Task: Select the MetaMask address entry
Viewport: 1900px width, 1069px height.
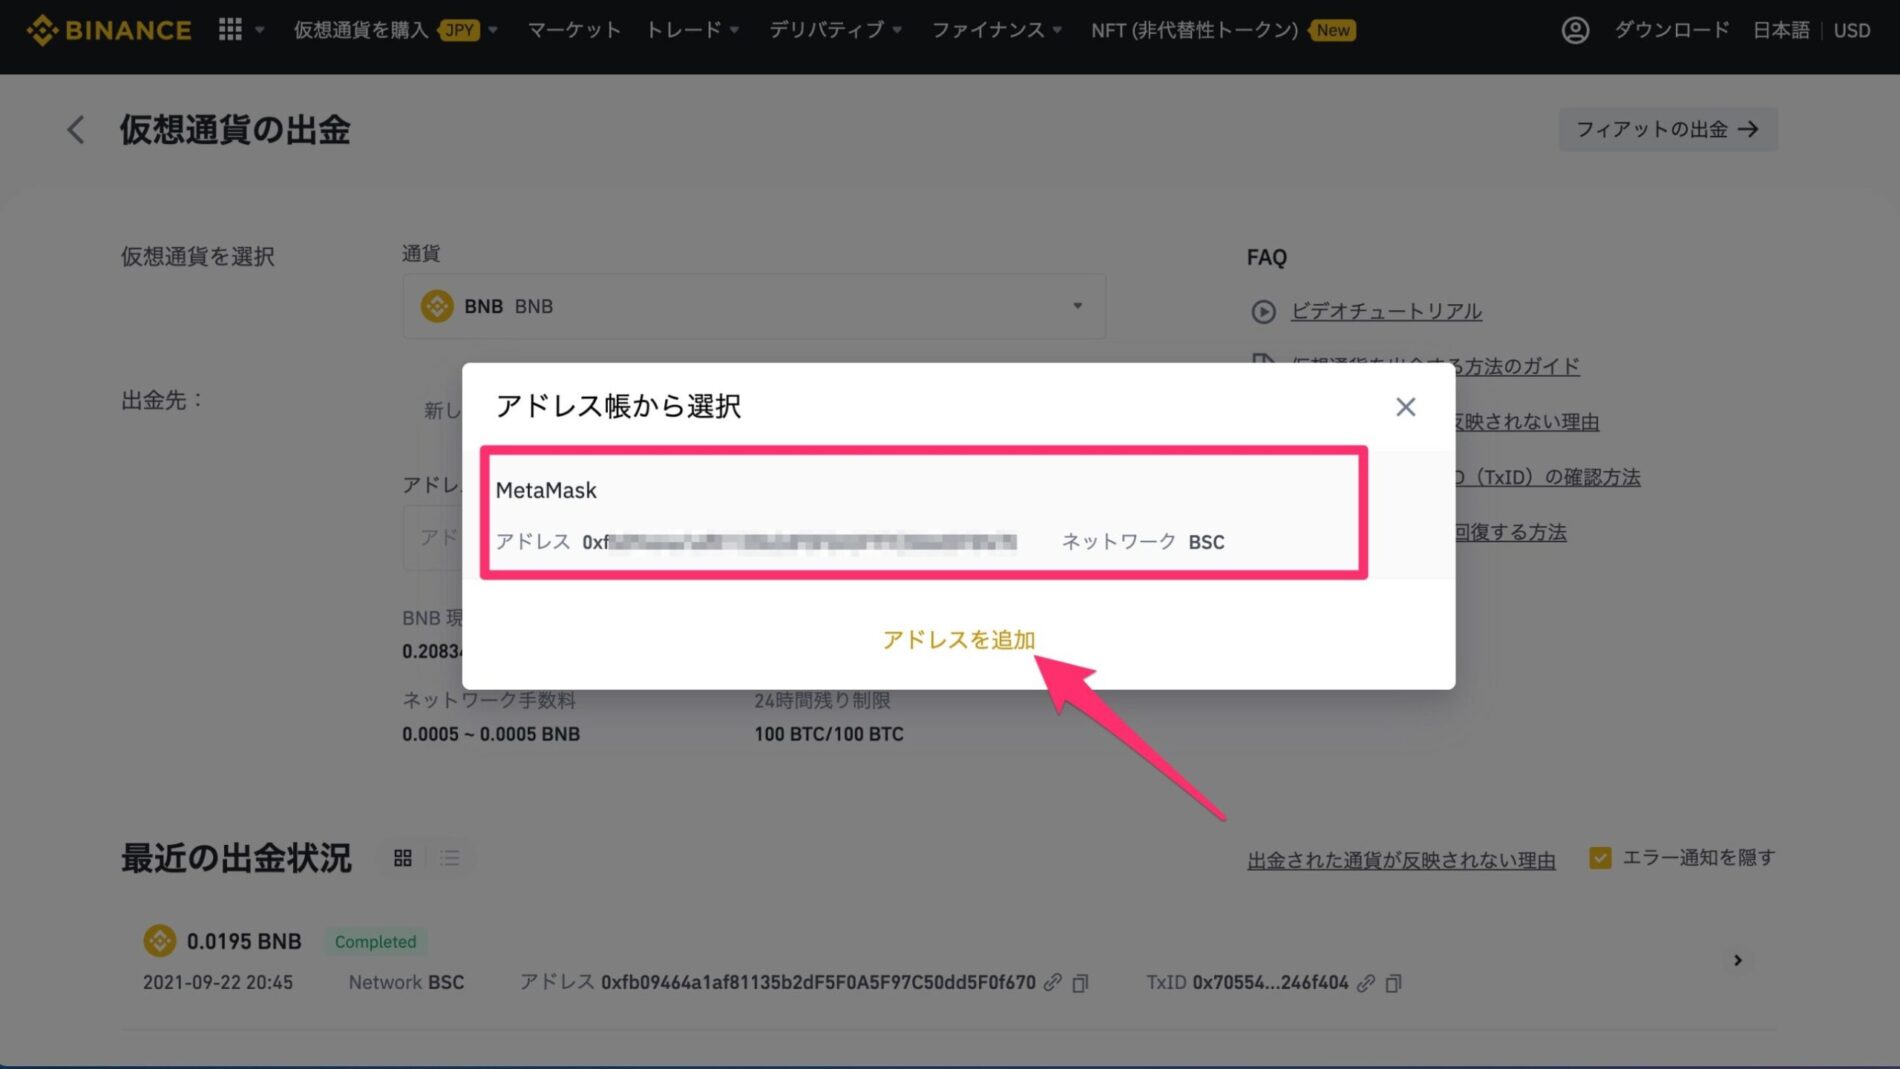Action: tap(924, 513)
